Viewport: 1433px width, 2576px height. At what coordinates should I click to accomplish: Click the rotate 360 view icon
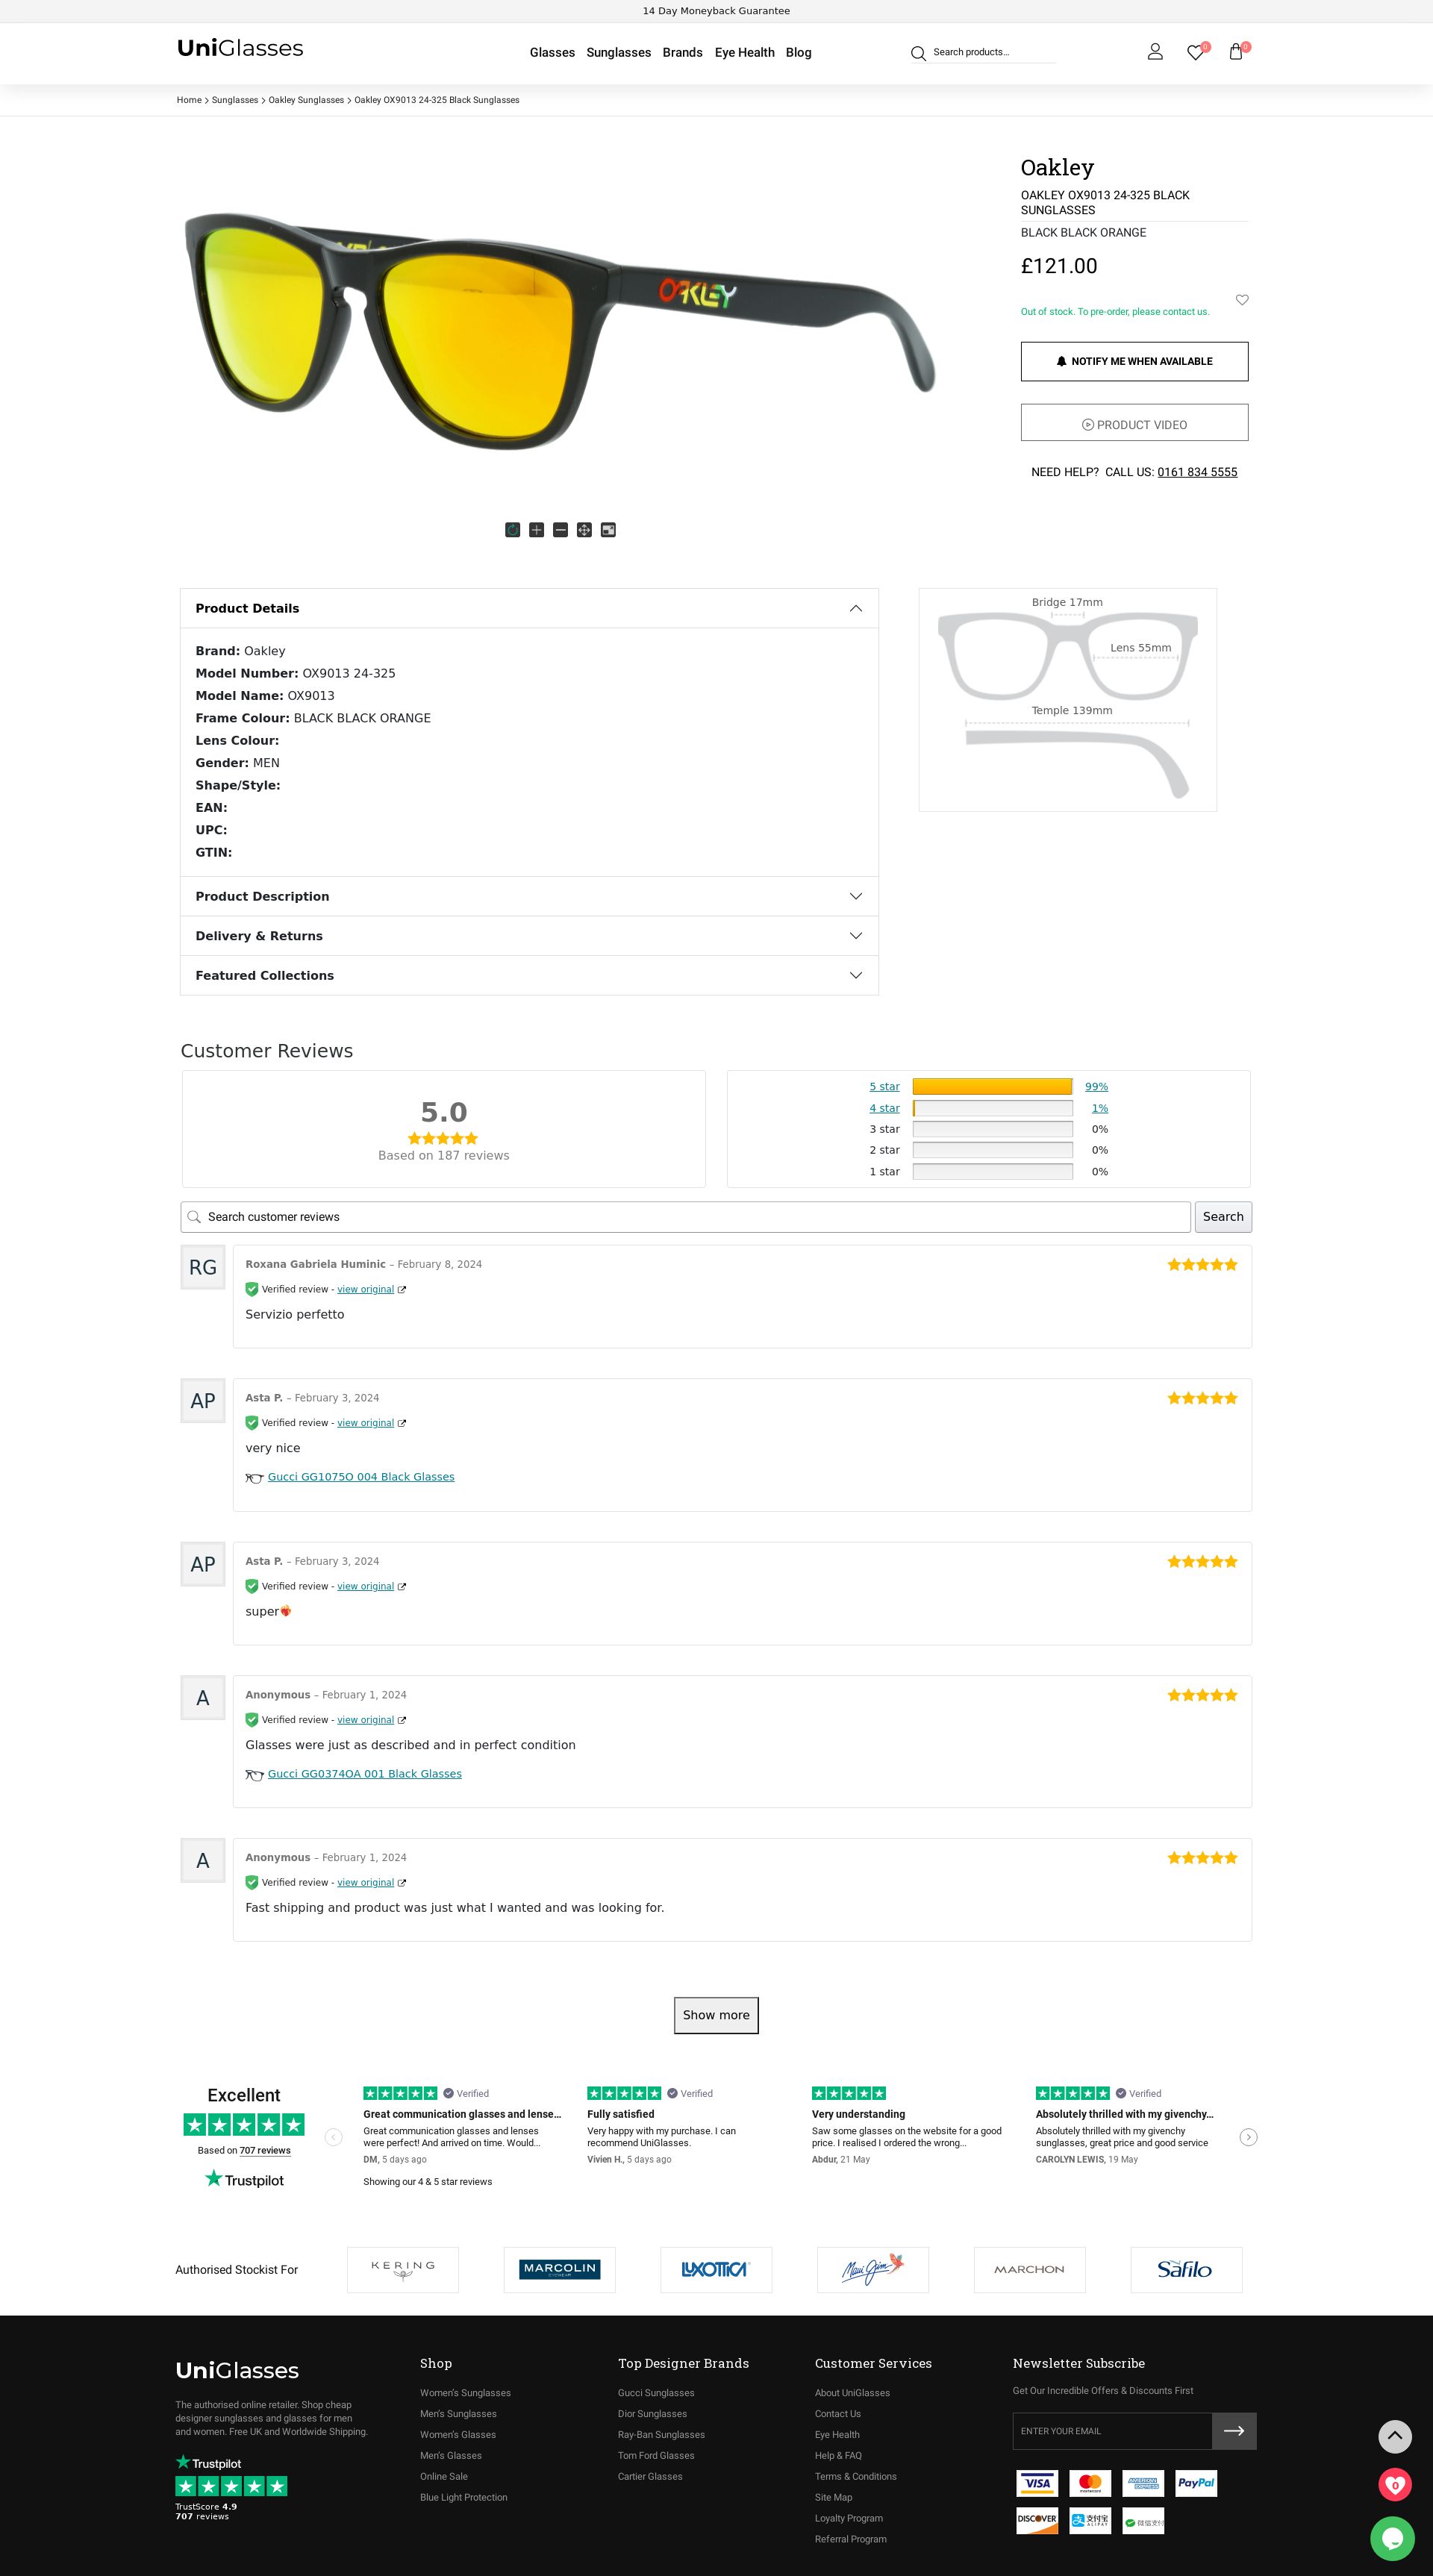(513, 530)
